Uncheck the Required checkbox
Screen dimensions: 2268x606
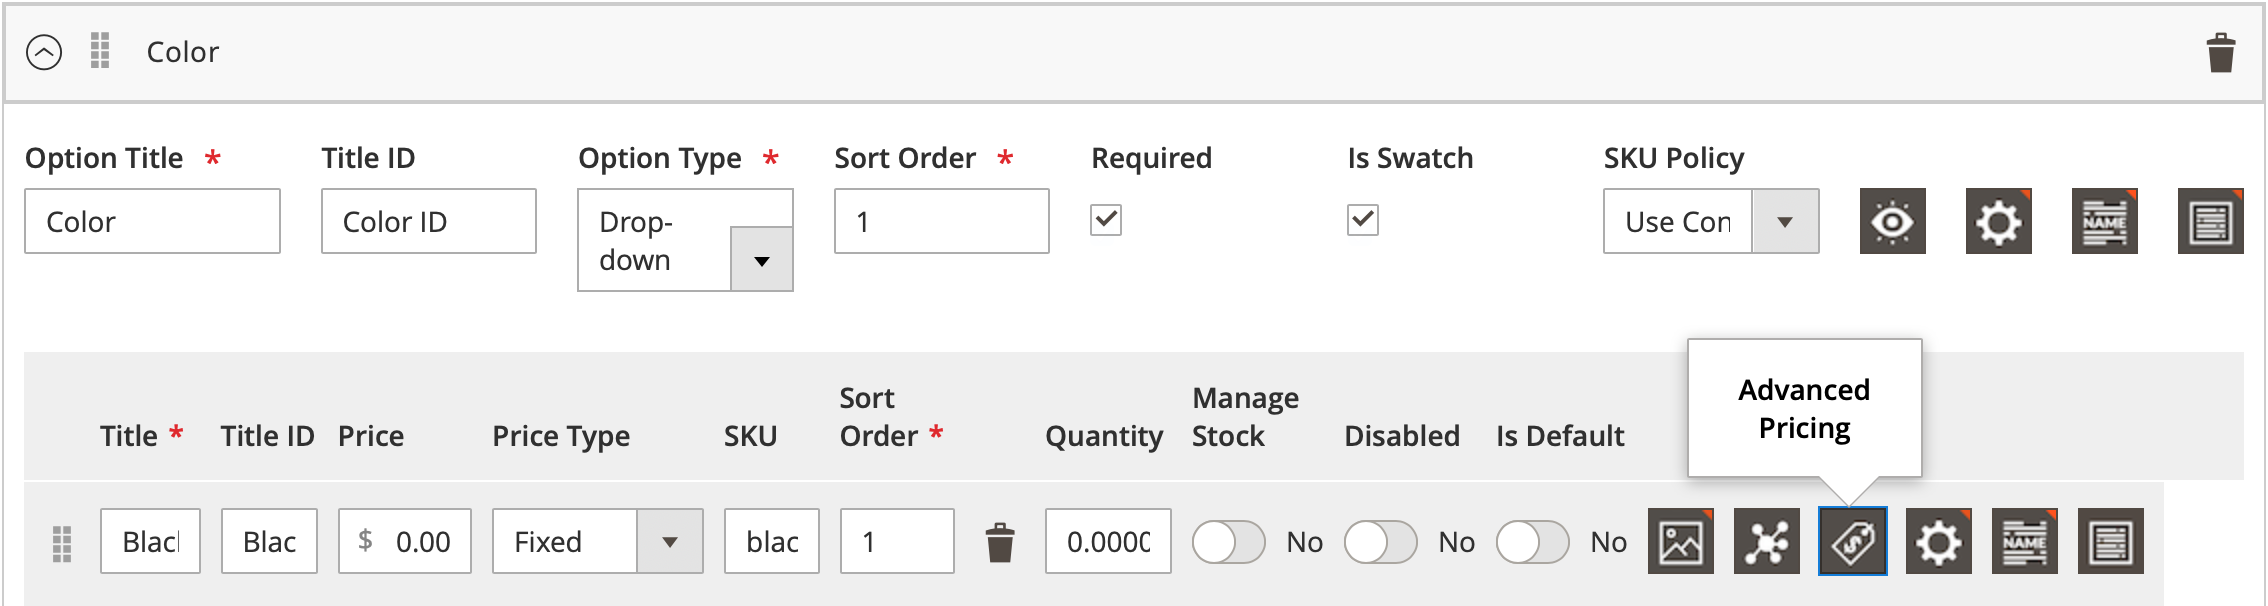point(1106,220)
